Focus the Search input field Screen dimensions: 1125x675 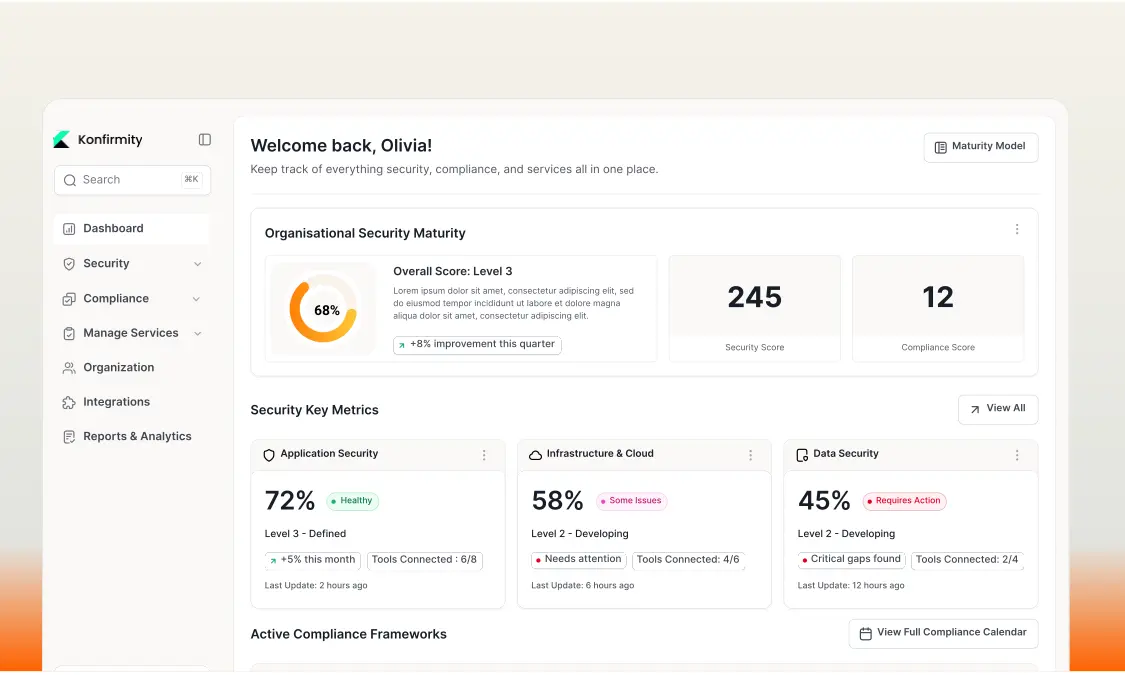pyautogui.click(x=133, y=180)
